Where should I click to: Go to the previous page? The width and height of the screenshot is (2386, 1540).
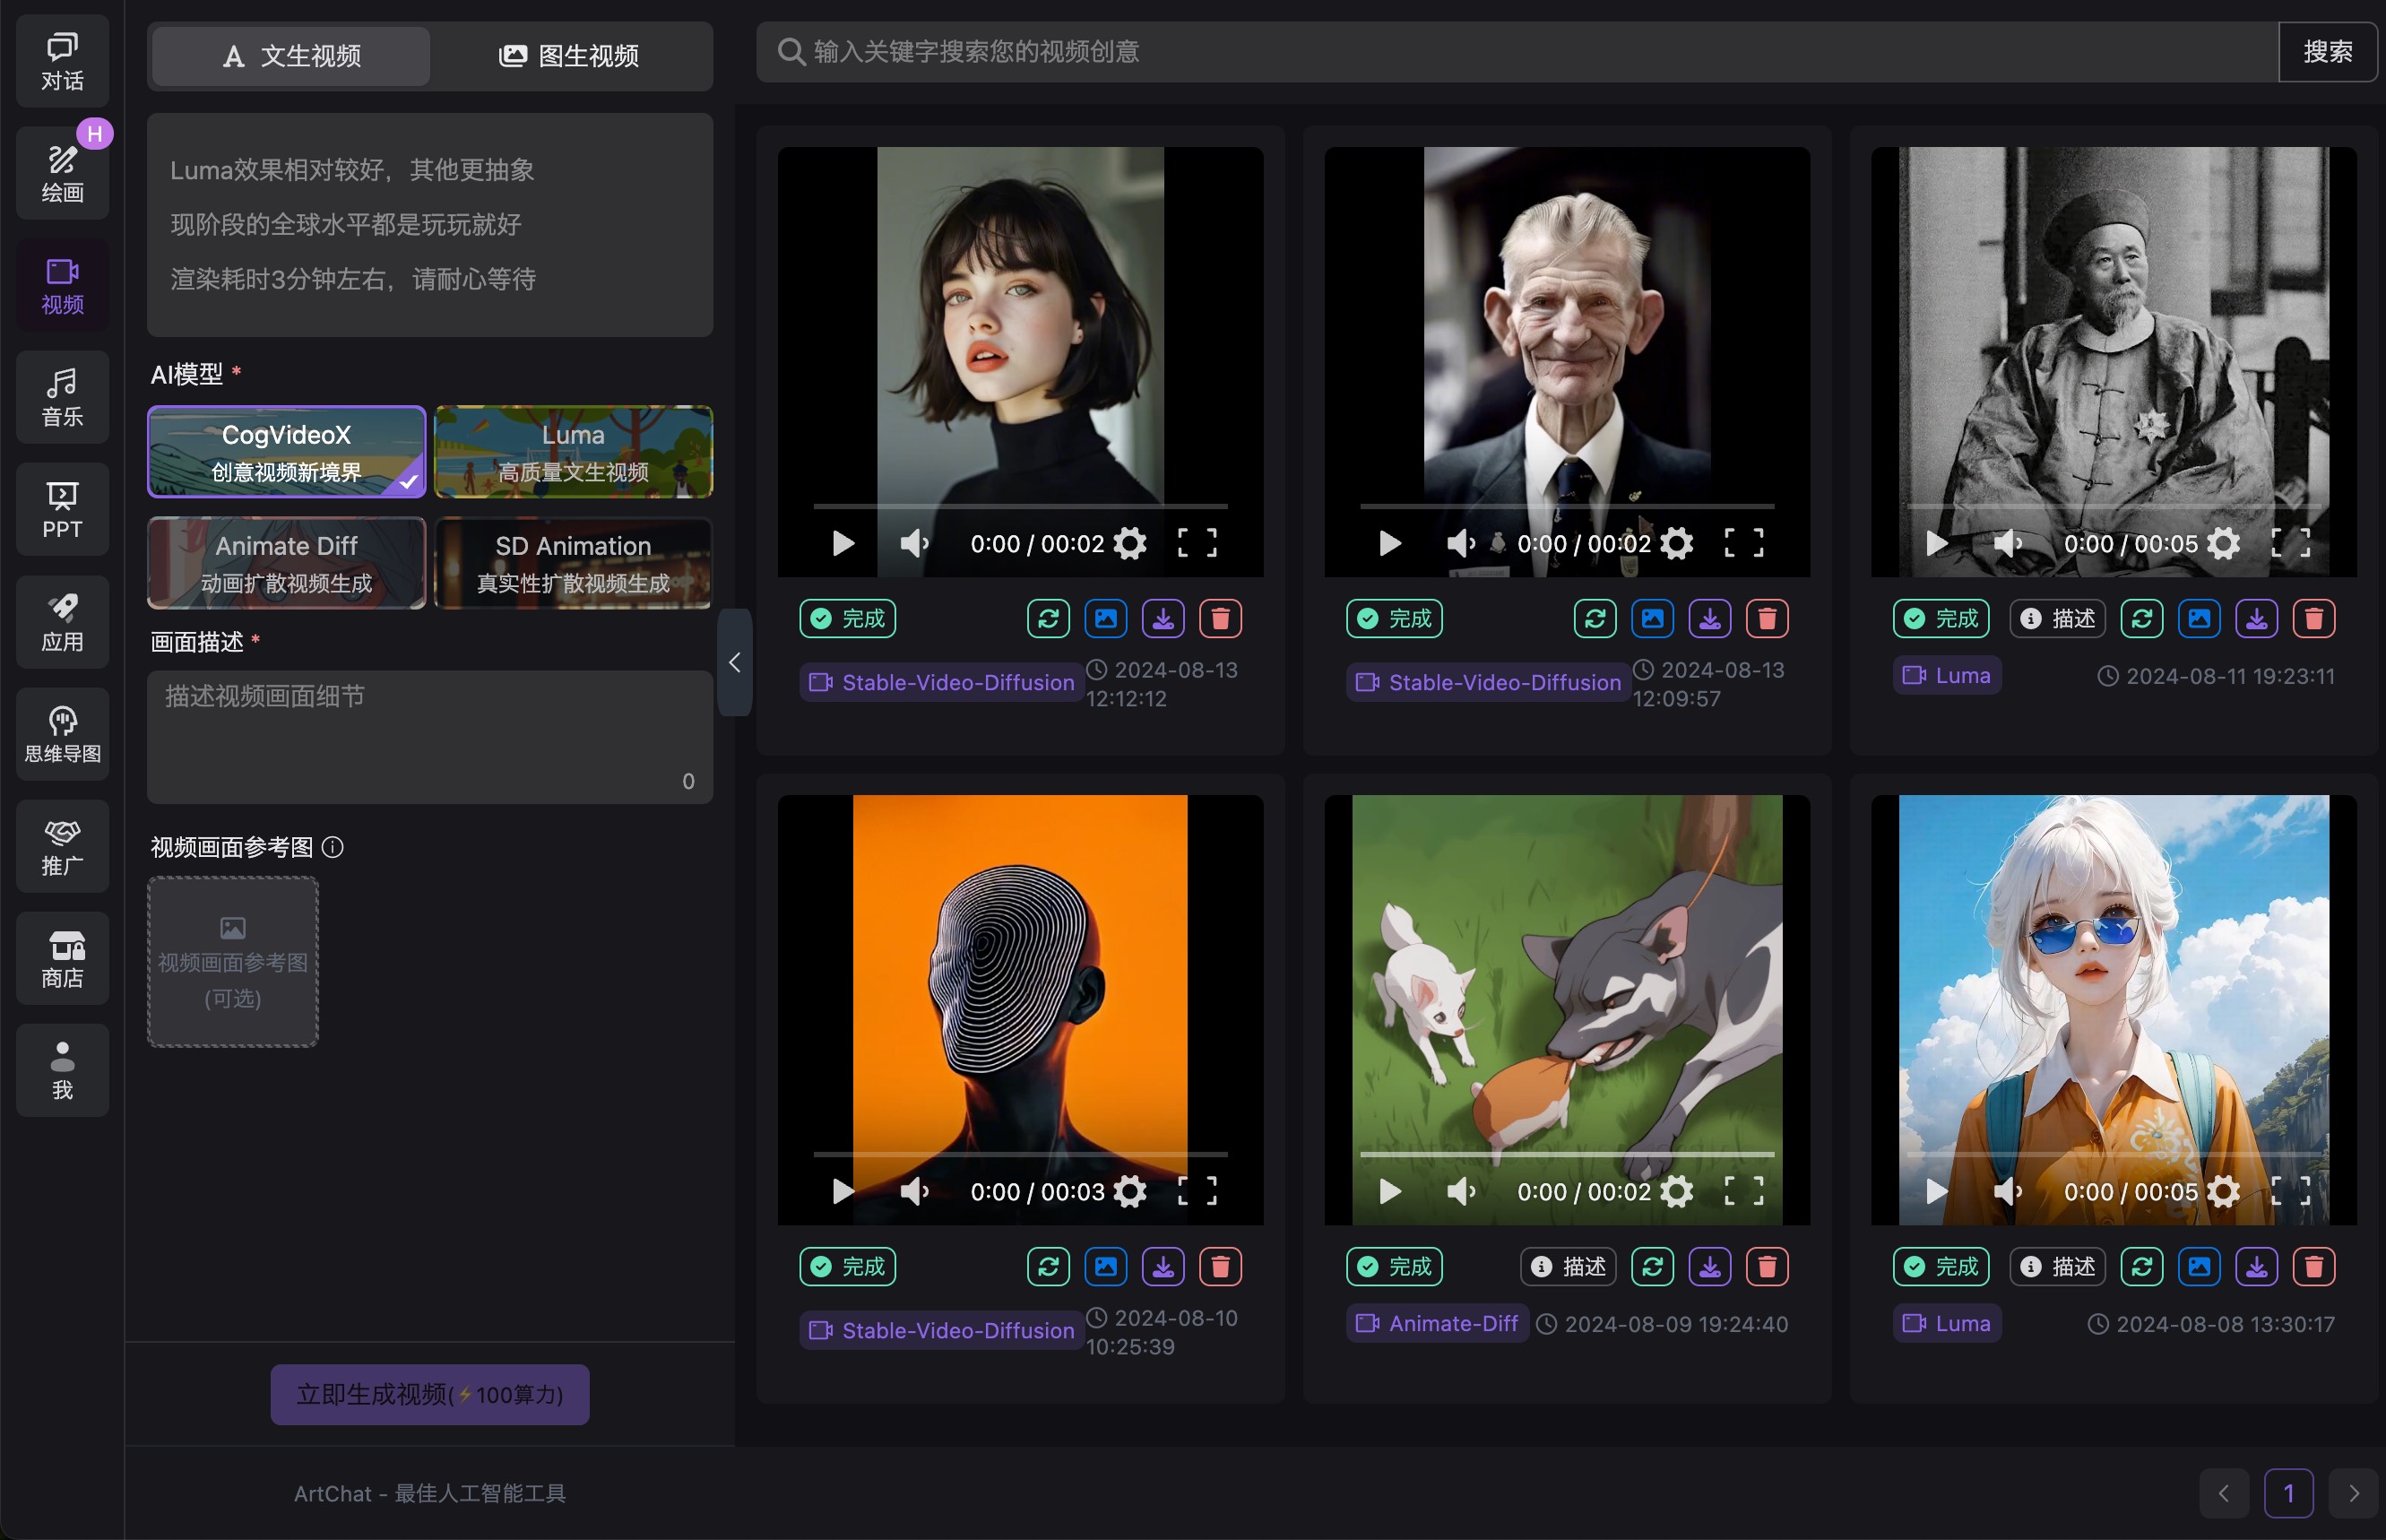coord(2224,1493)
